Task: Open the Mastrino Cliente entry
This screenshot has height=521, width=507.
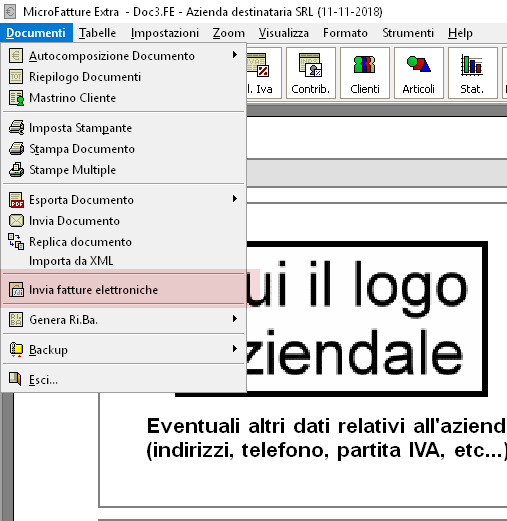Action: (124, 98)
